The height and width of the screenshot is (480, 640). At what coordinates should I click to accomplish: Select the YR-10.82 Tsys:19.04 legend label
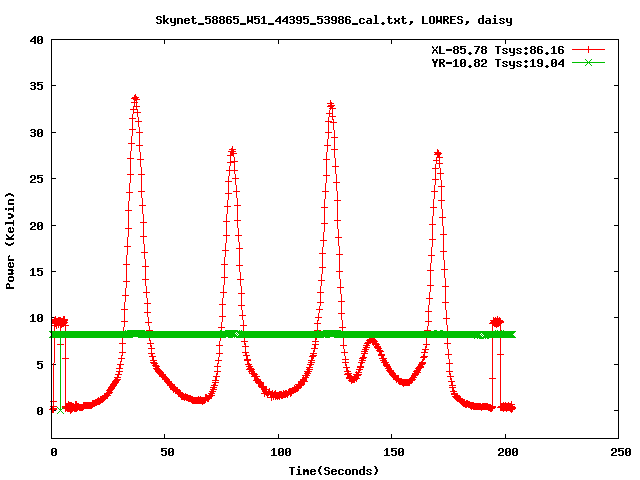[x=498, y=63]
